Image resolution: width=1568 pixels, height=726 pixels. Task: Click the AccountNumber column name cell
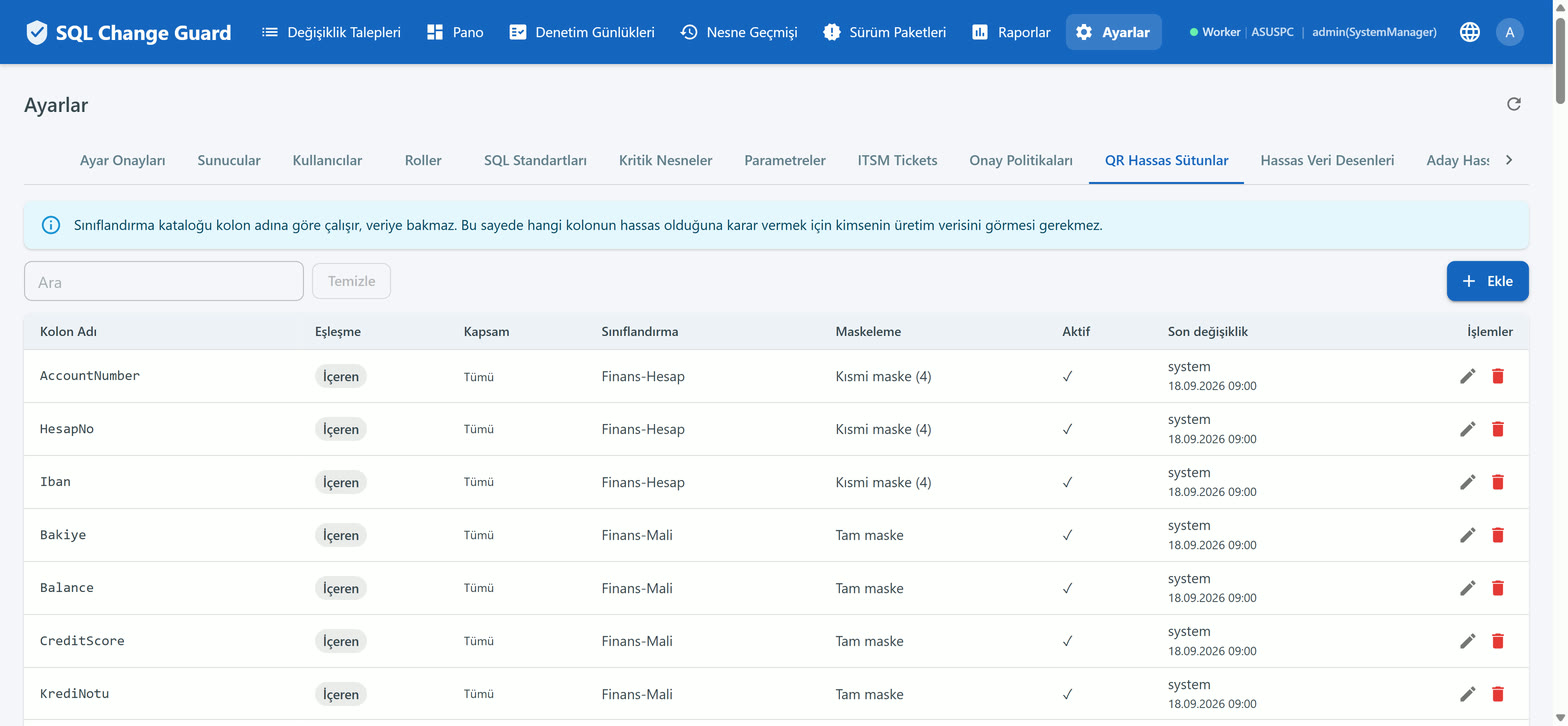click(x=90, y=376)
